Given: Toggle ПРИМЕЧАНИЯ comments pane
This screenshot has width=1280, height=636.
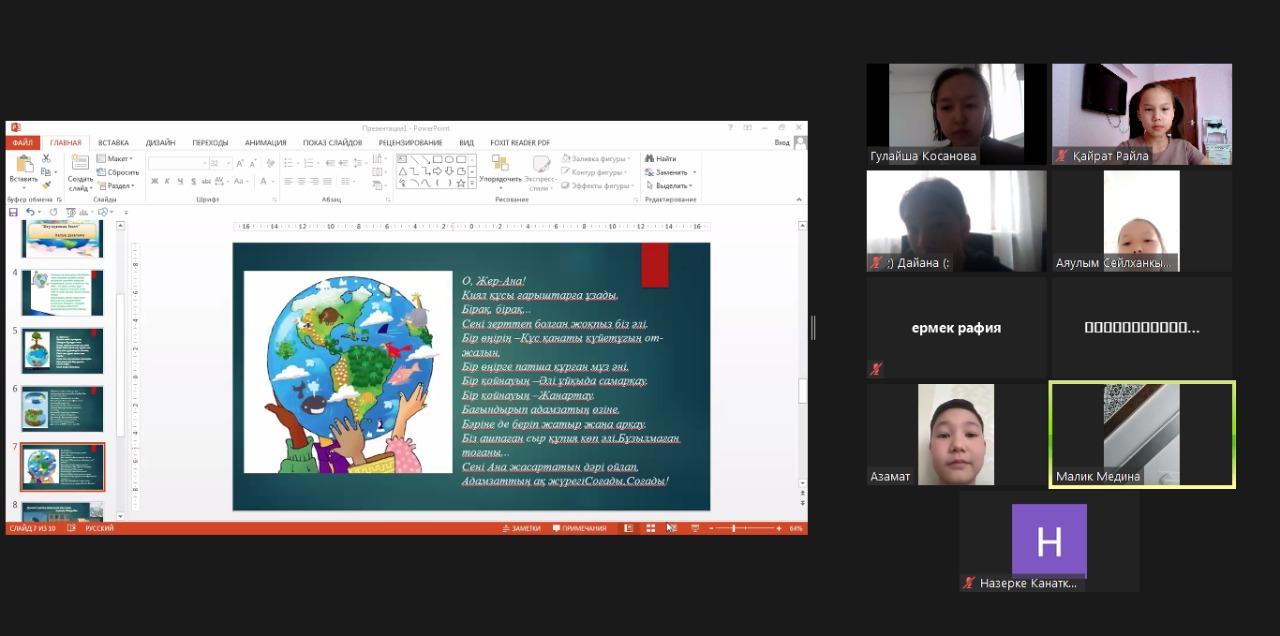Looking at the screenshot, I should click(x=579, y=528).
